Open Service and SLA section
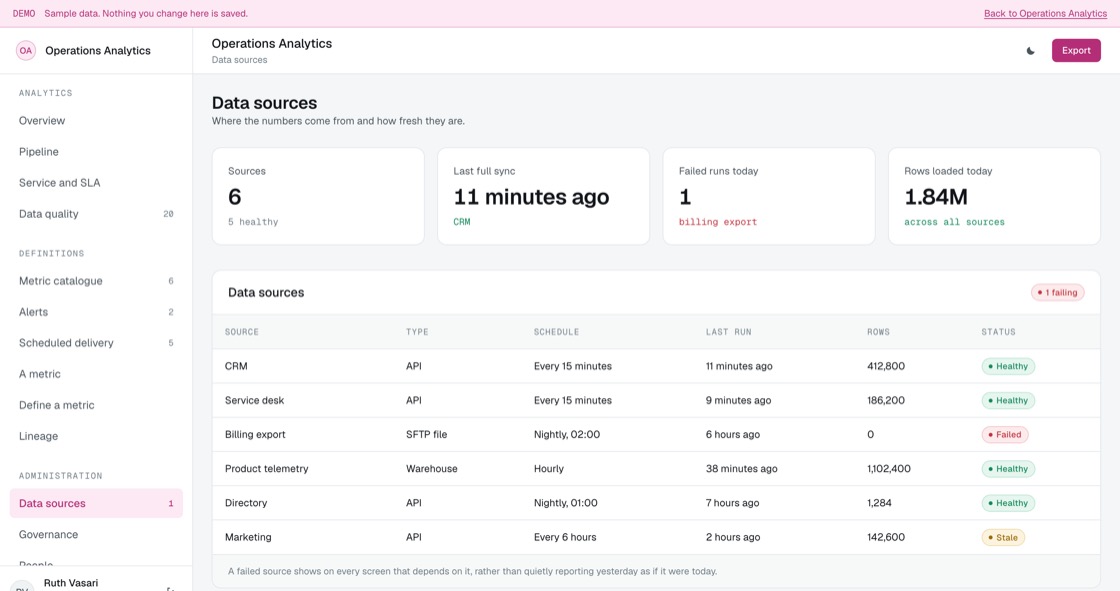The image size is (1120, 591). point(96,183)
